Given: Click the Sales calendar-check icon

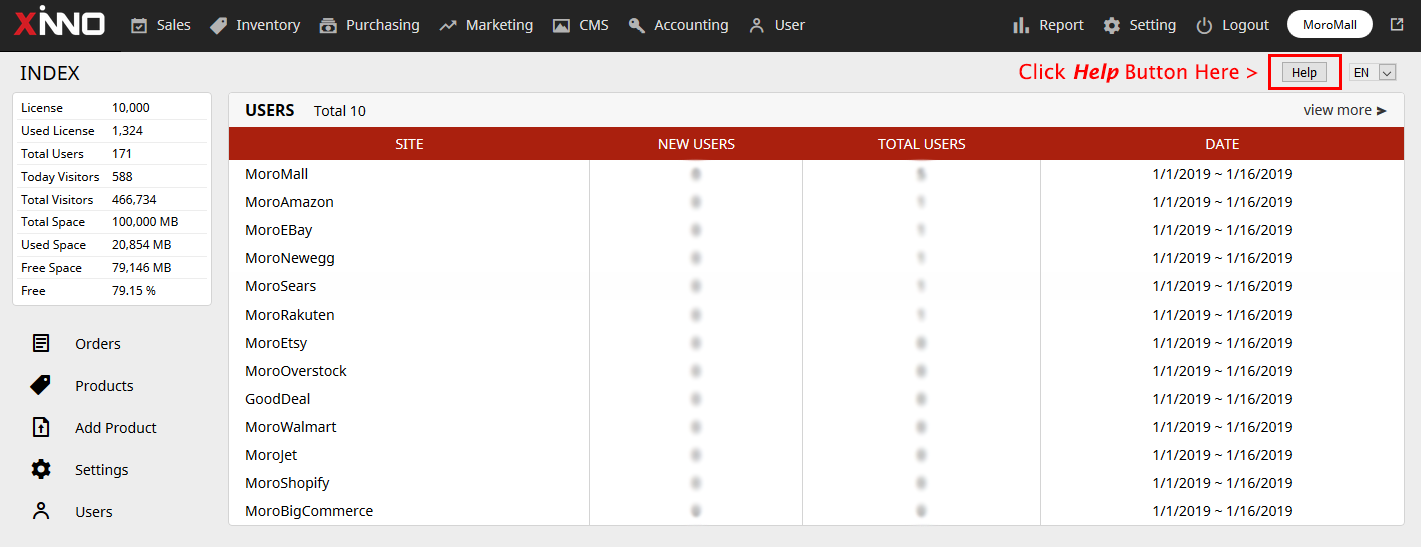Looking at the screenshot, I should coord(139,25).
